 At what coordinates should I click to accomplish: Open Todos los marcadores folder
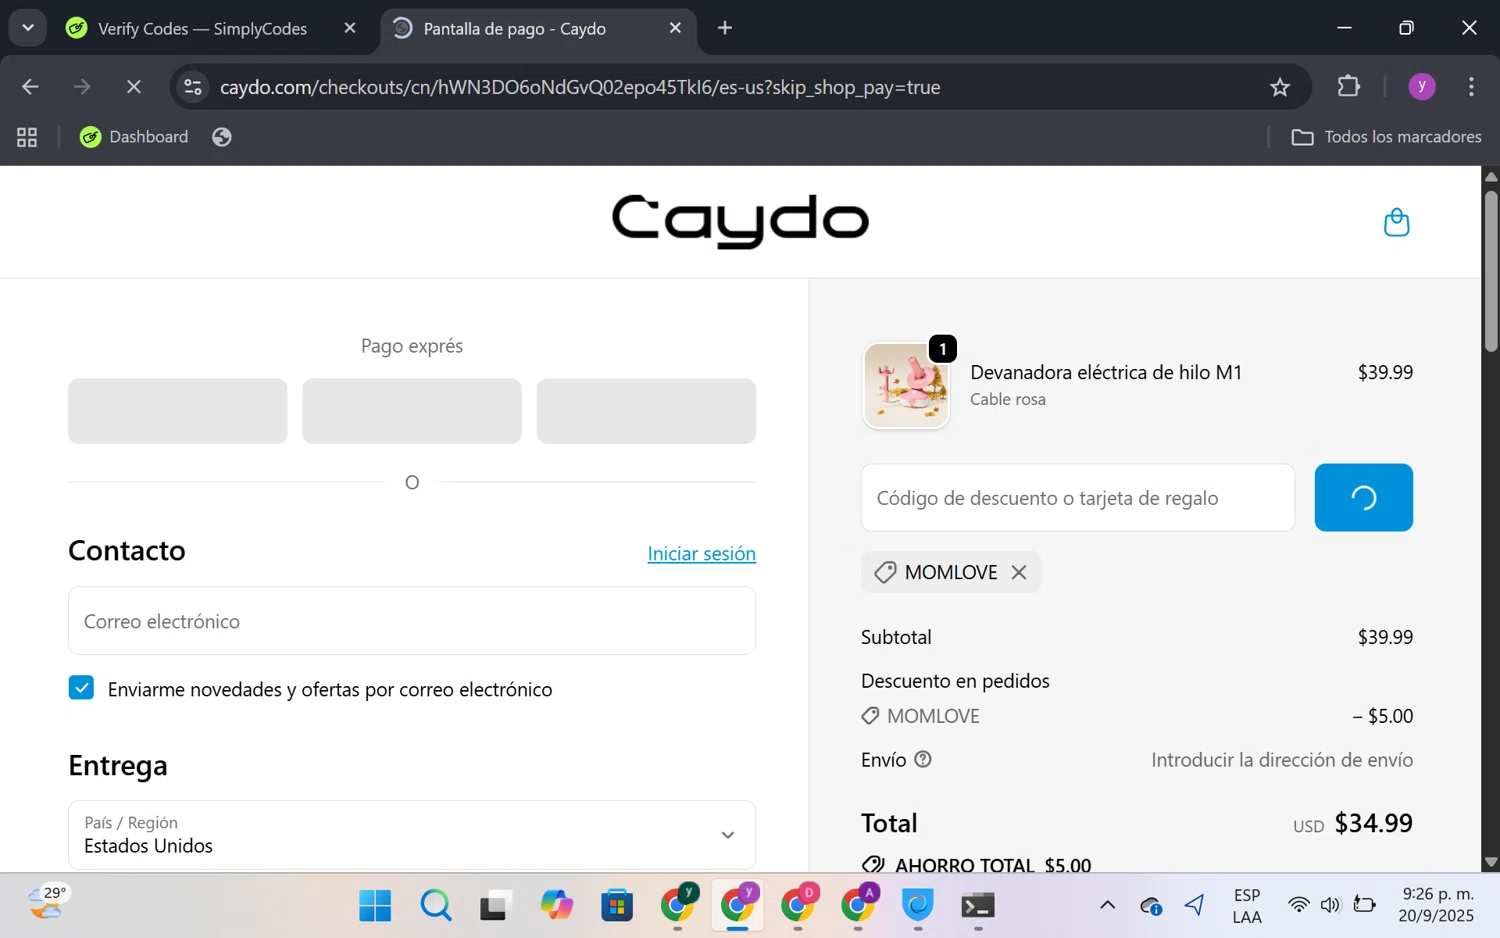(x=1386, y=137)
